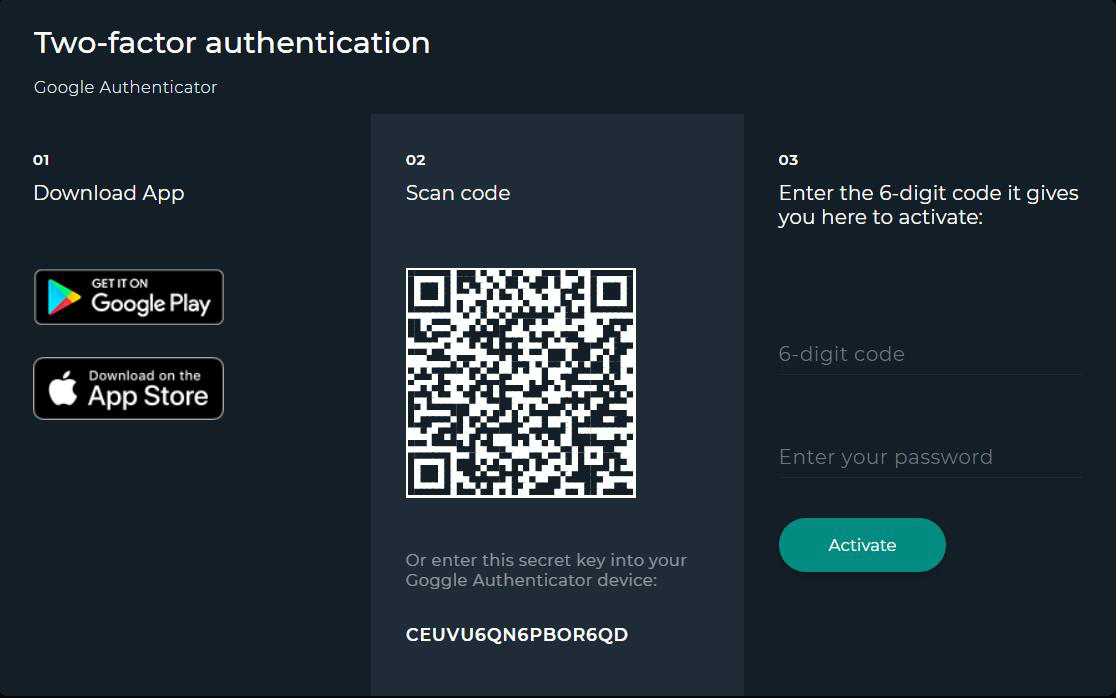
Task: Select the secret key CEUVU6QN6PBOR6QD text
Action: click(x=517, y=635)
